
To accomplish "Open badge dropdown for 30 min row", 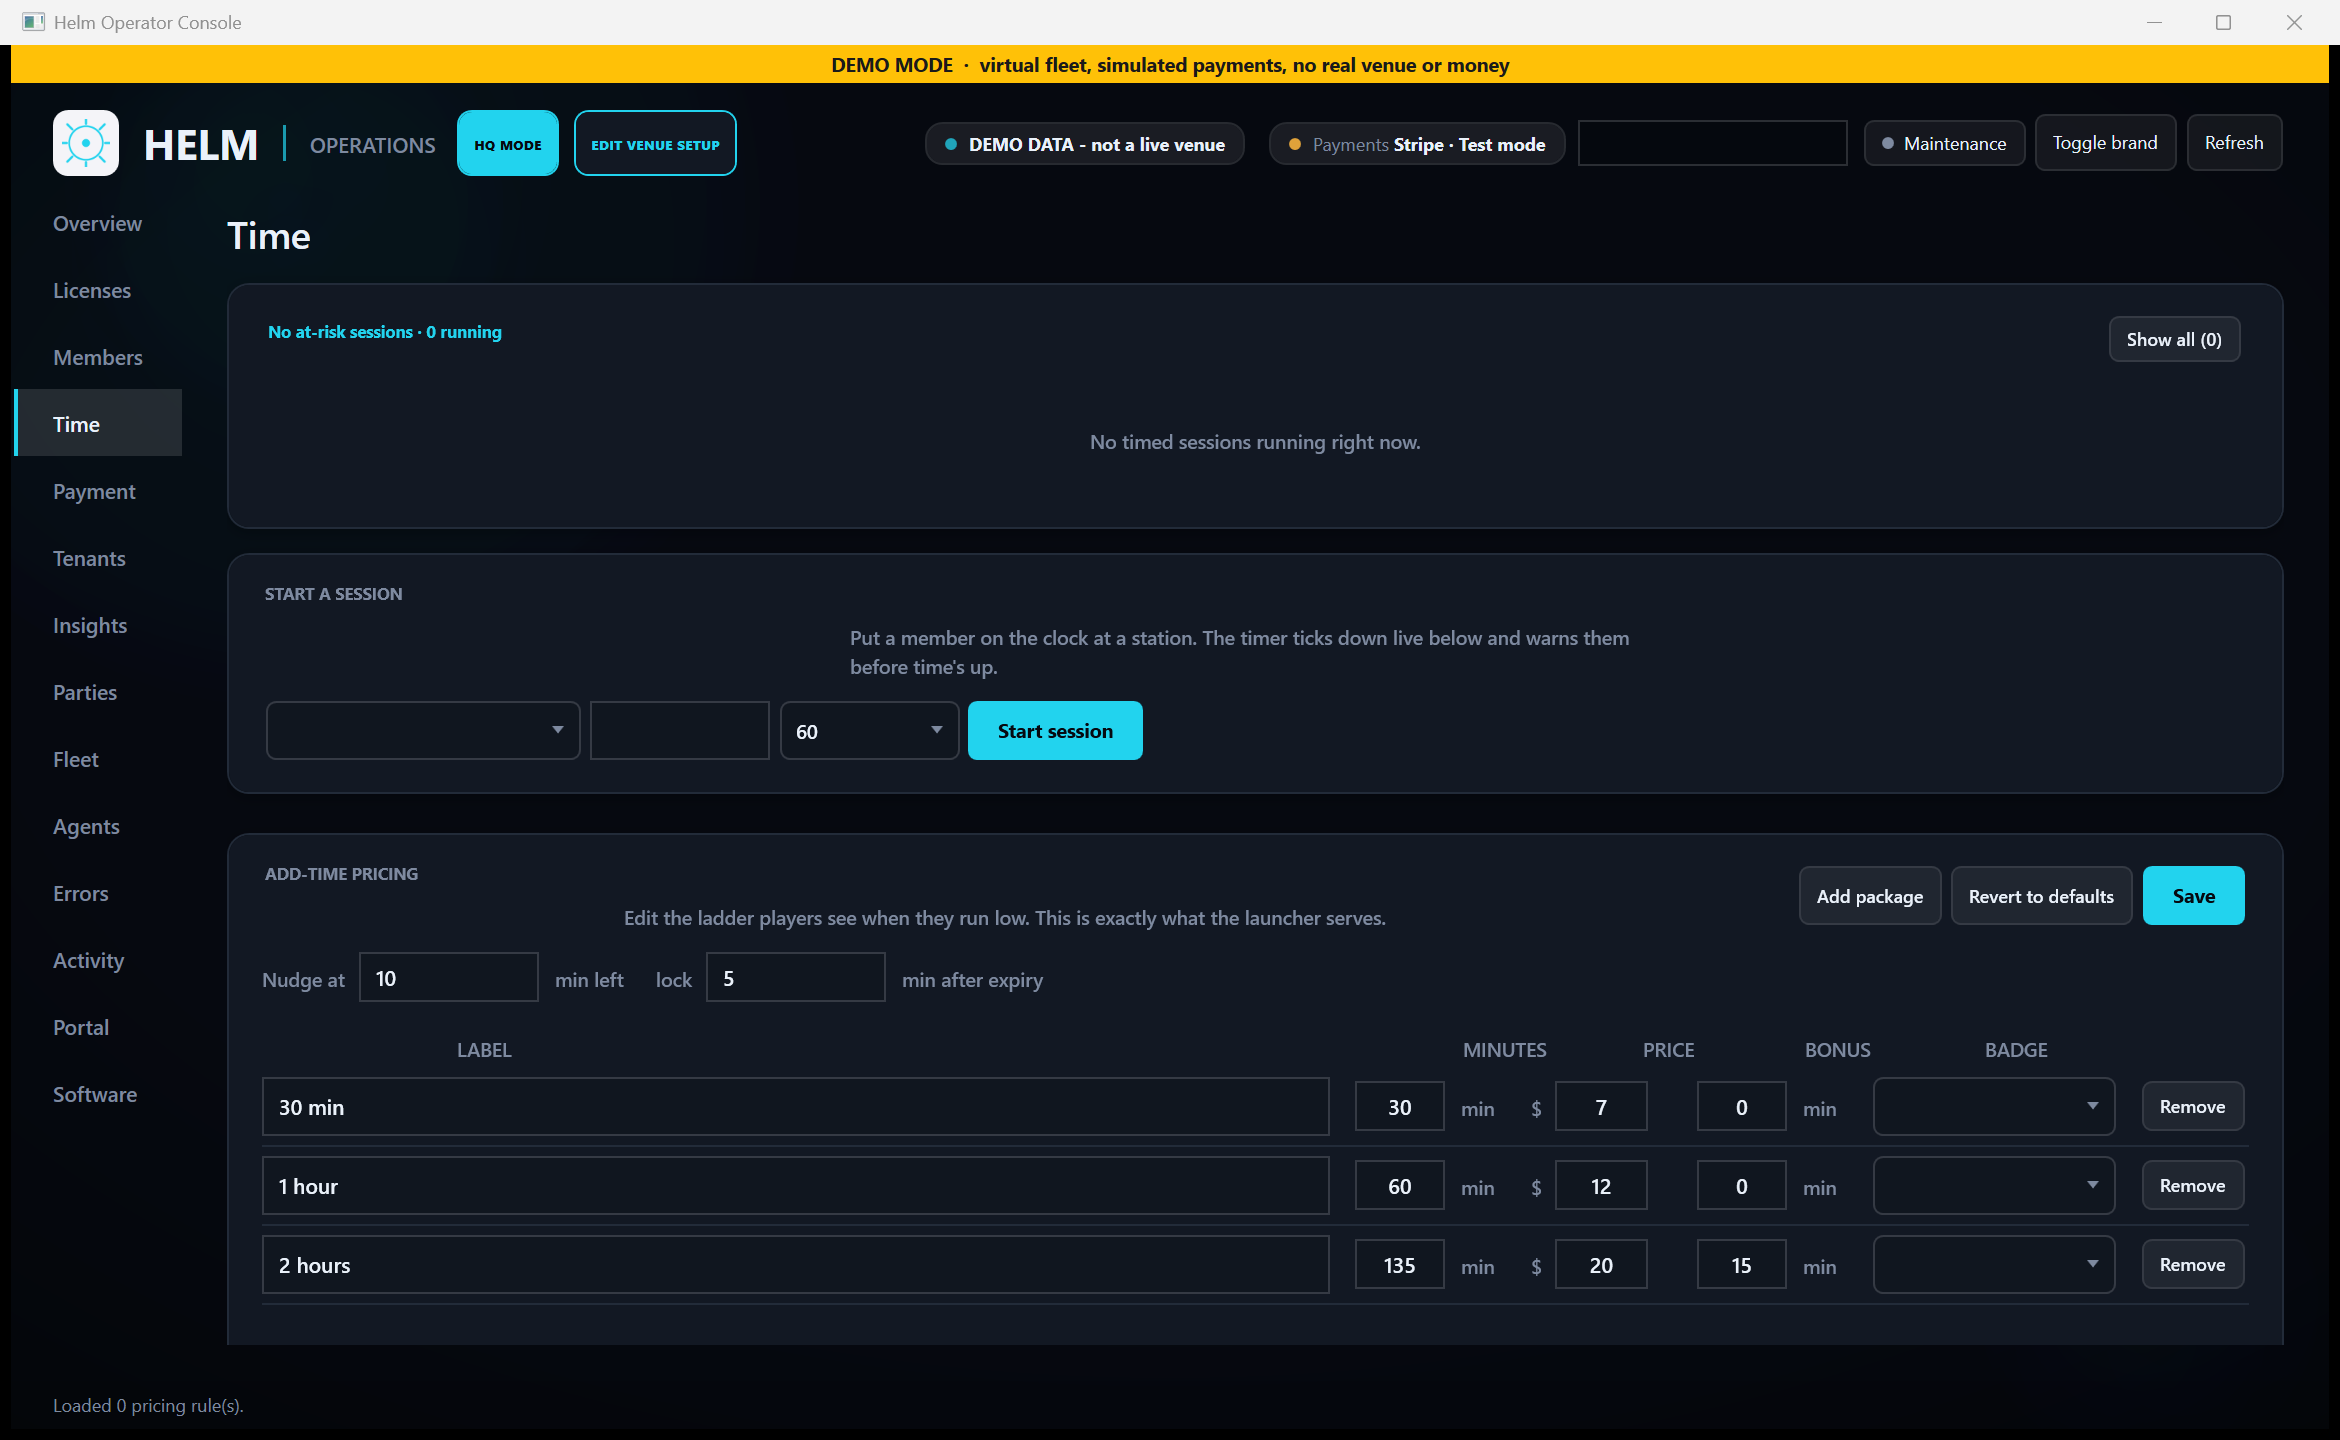I will point(1994,1106).
